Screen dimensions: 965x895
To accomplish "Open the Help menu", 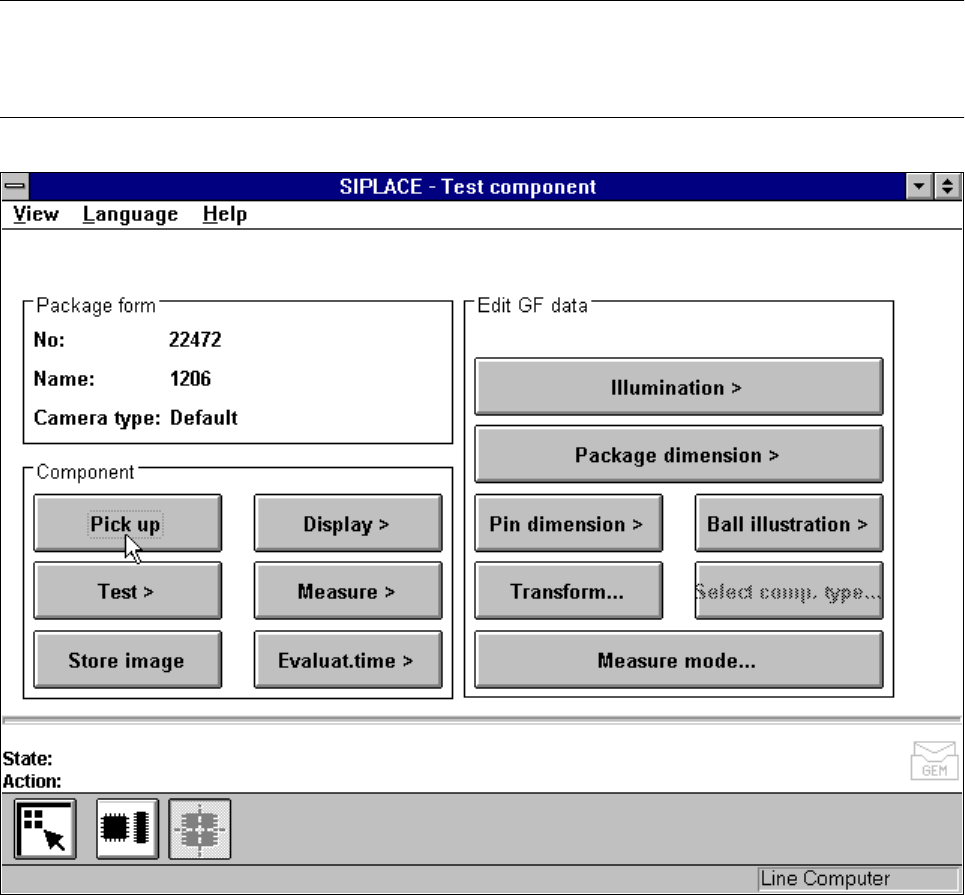I will coord(224,214).
